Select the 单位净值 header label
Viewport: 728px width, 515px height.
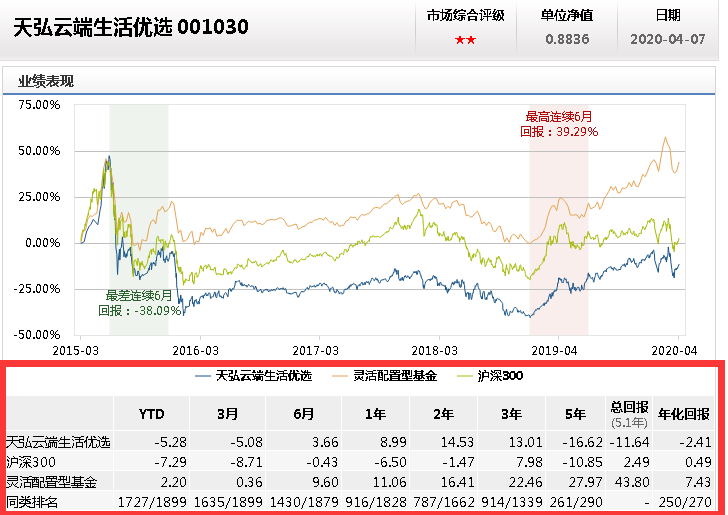pyautogui.click(x=567, y=15)
